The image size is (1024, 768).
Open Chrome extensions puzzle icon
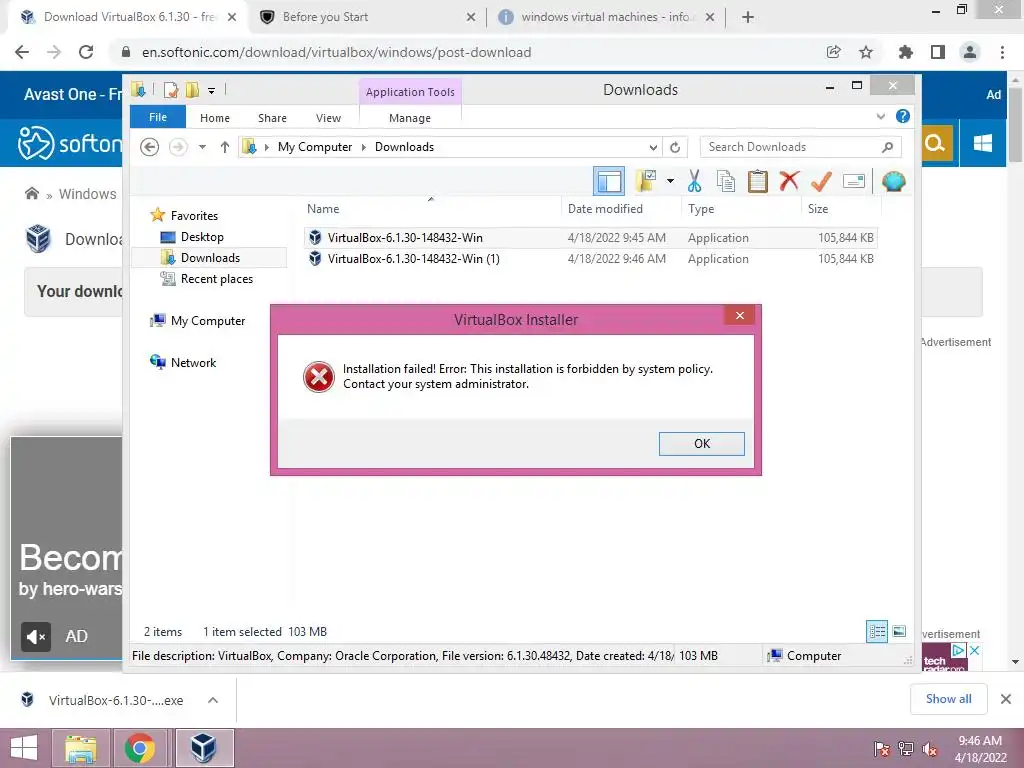(905, 52)
